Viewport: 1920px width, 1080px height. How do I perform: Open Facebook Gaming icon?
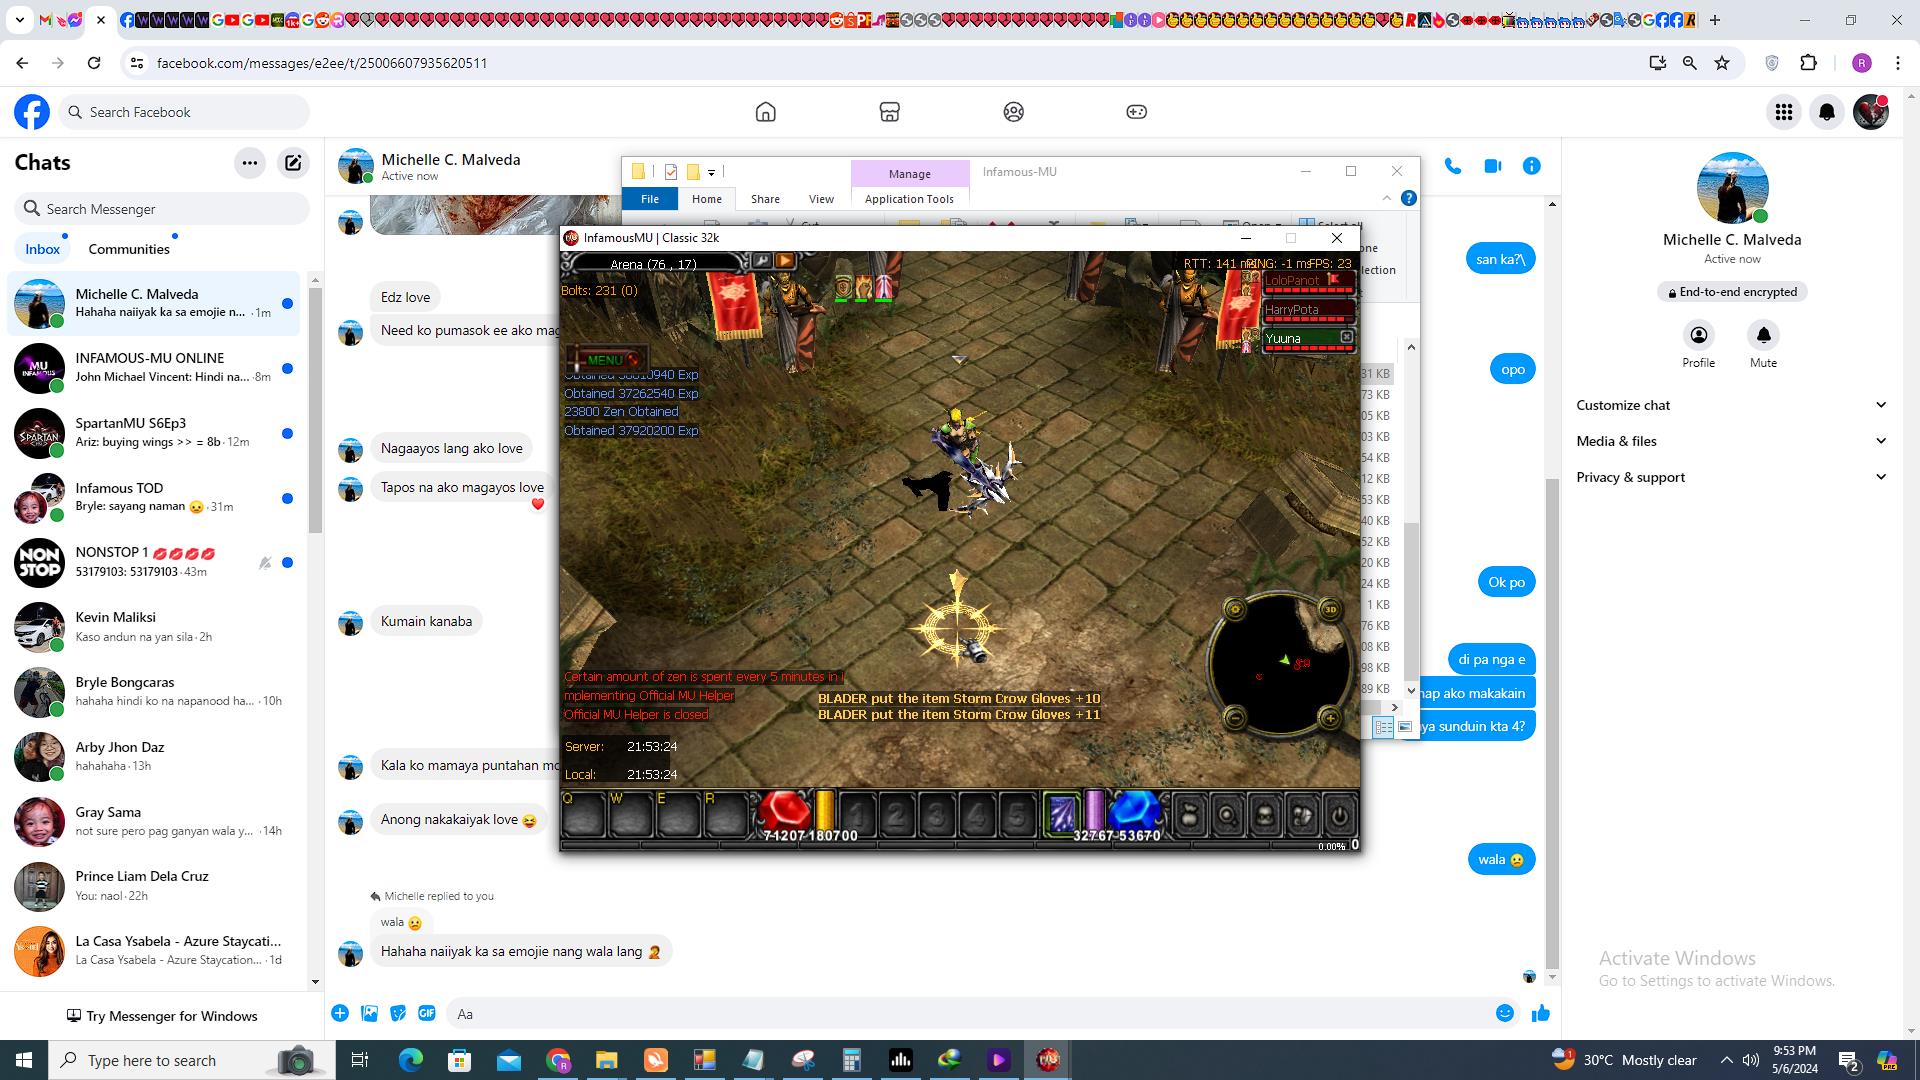click(x=1137, y=112)
